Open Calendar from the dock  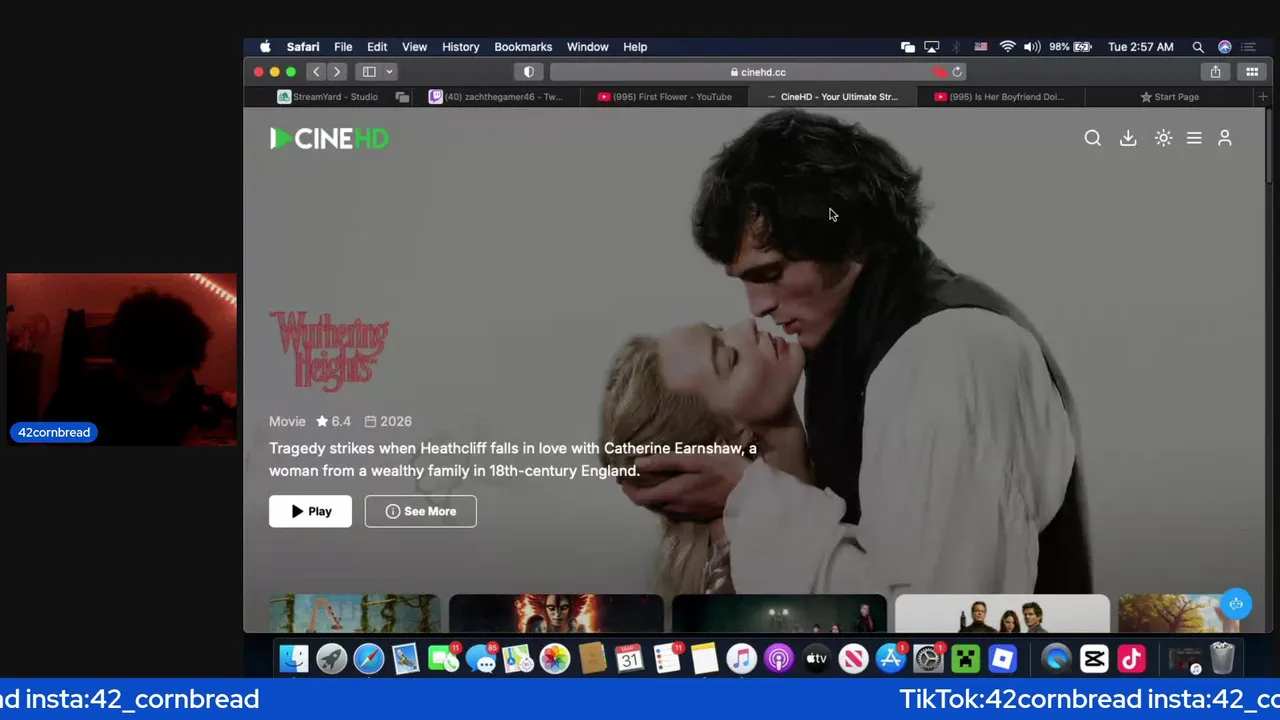tap(629, 658)
